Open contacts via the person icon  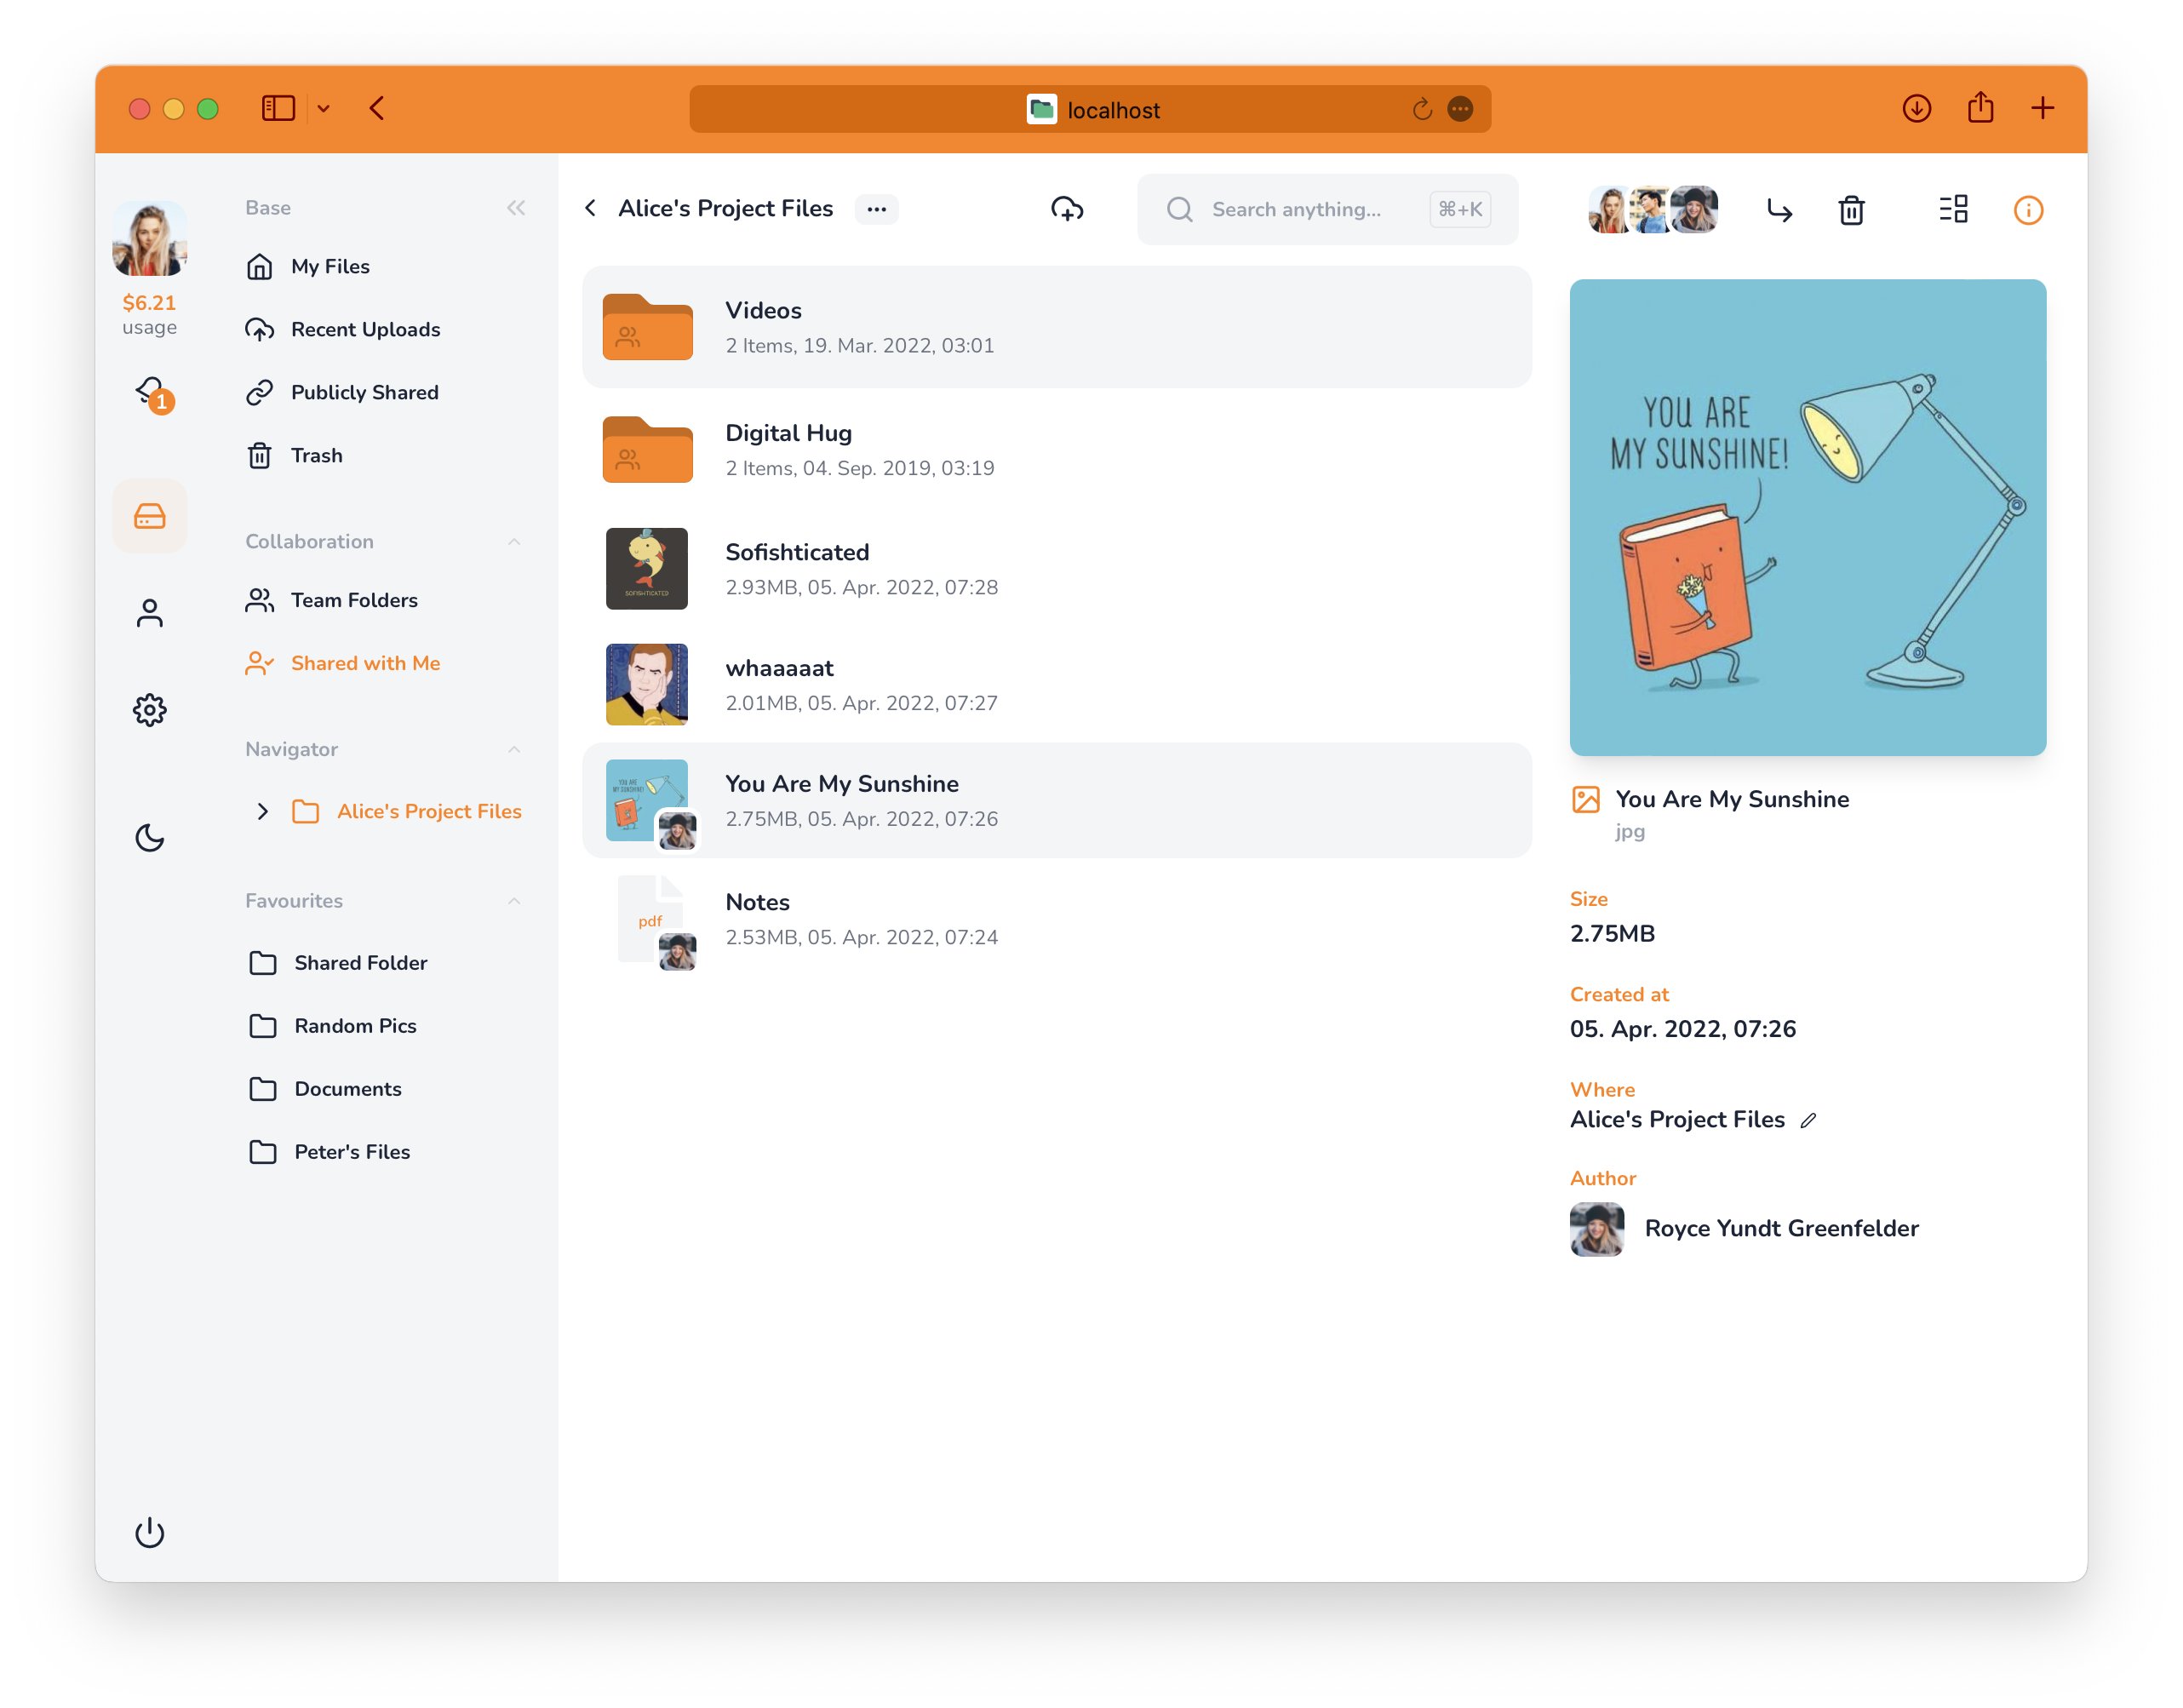click(150, 611)
